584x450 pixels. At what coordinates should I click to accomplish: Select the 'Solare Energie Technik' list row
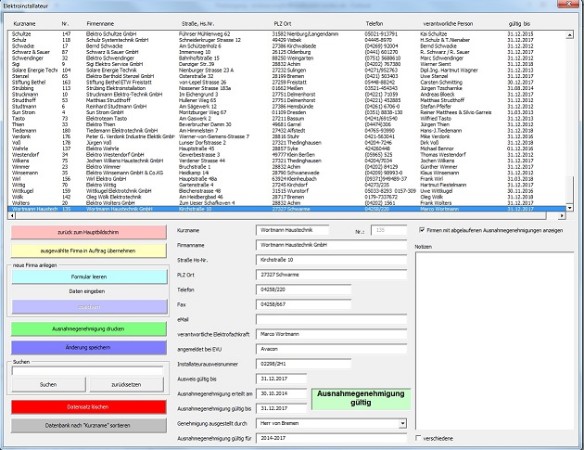pyautogui.click(x=286, y=70)
